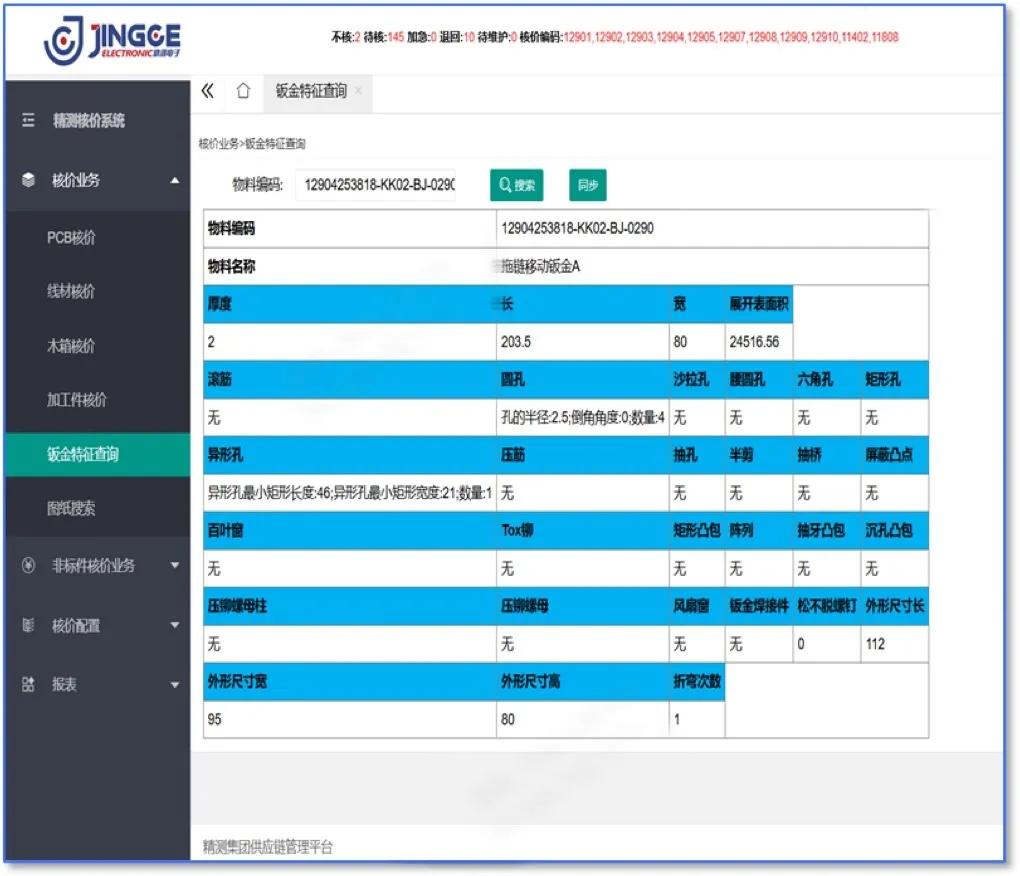Click the 压铆螺母柱 column header

tap(350, 606)
